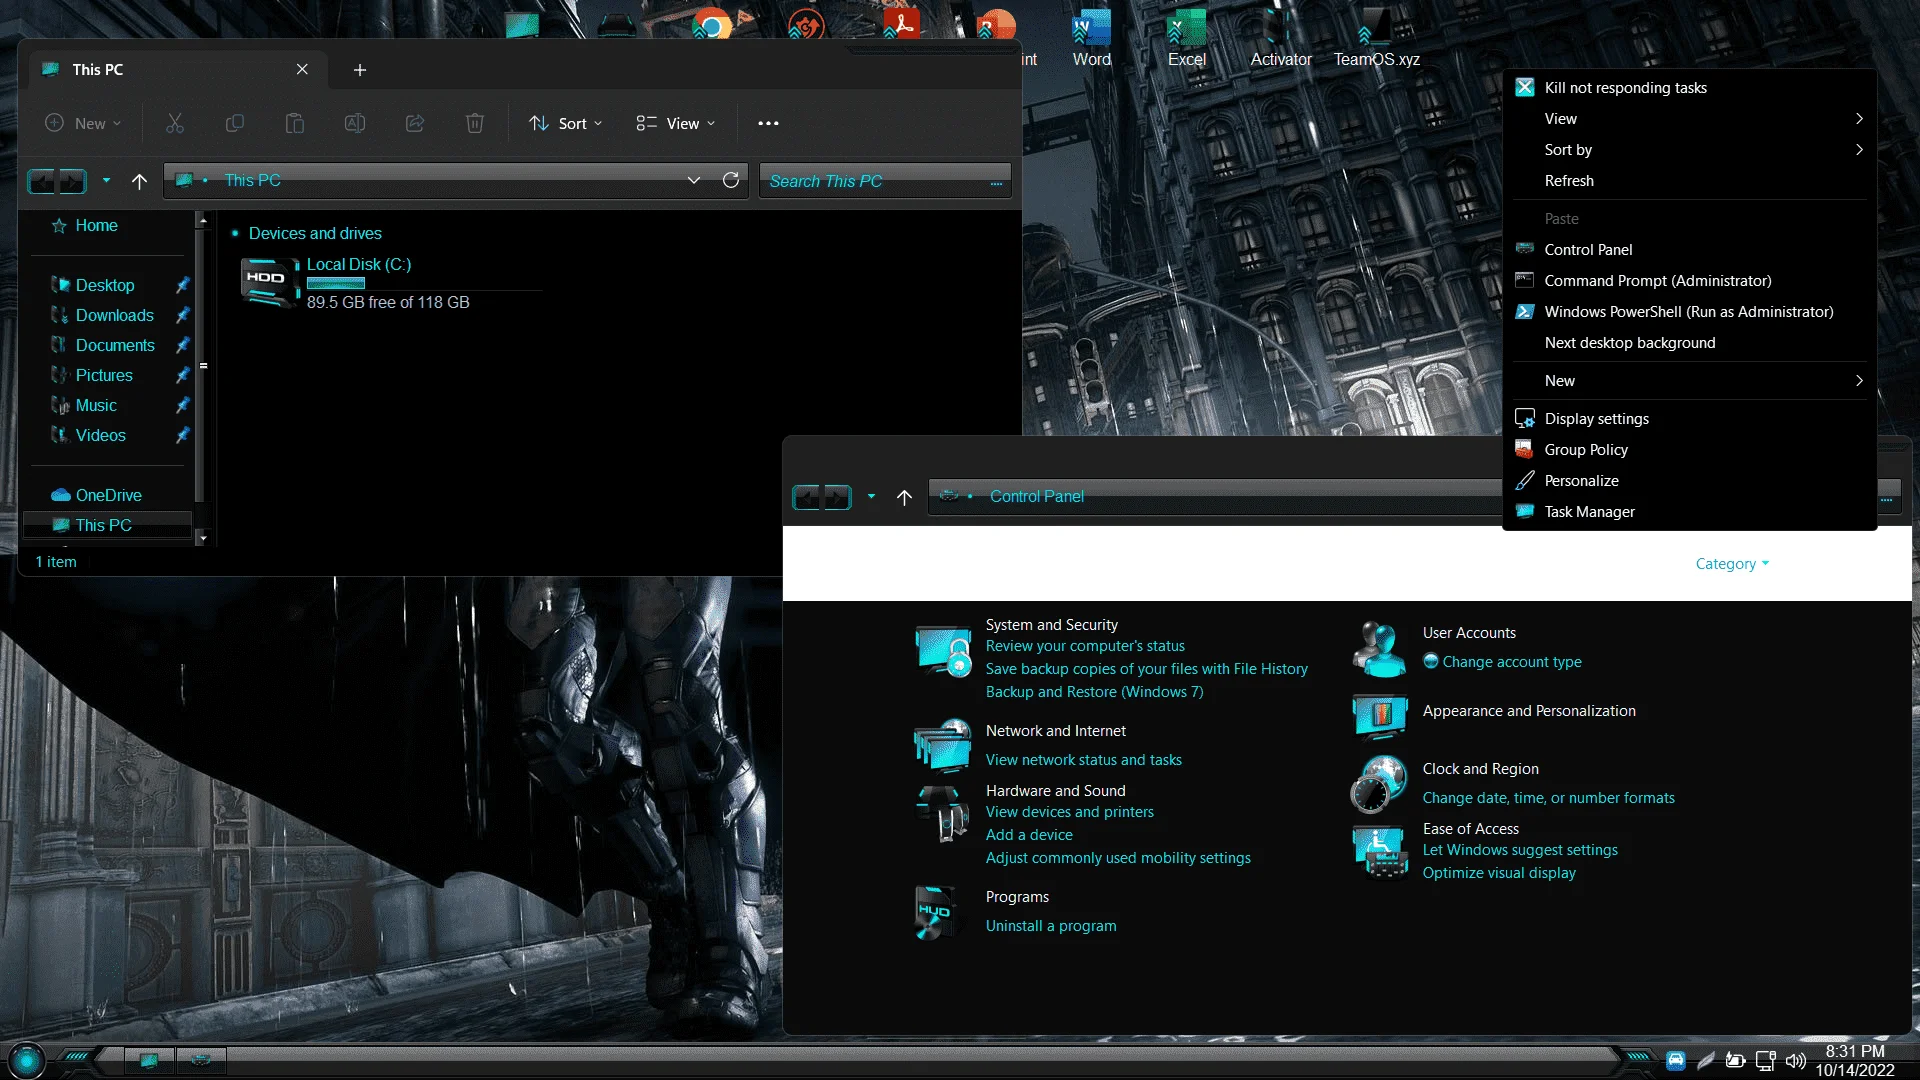
Task: Click the Ease of Access icon
Action: 1380,851
